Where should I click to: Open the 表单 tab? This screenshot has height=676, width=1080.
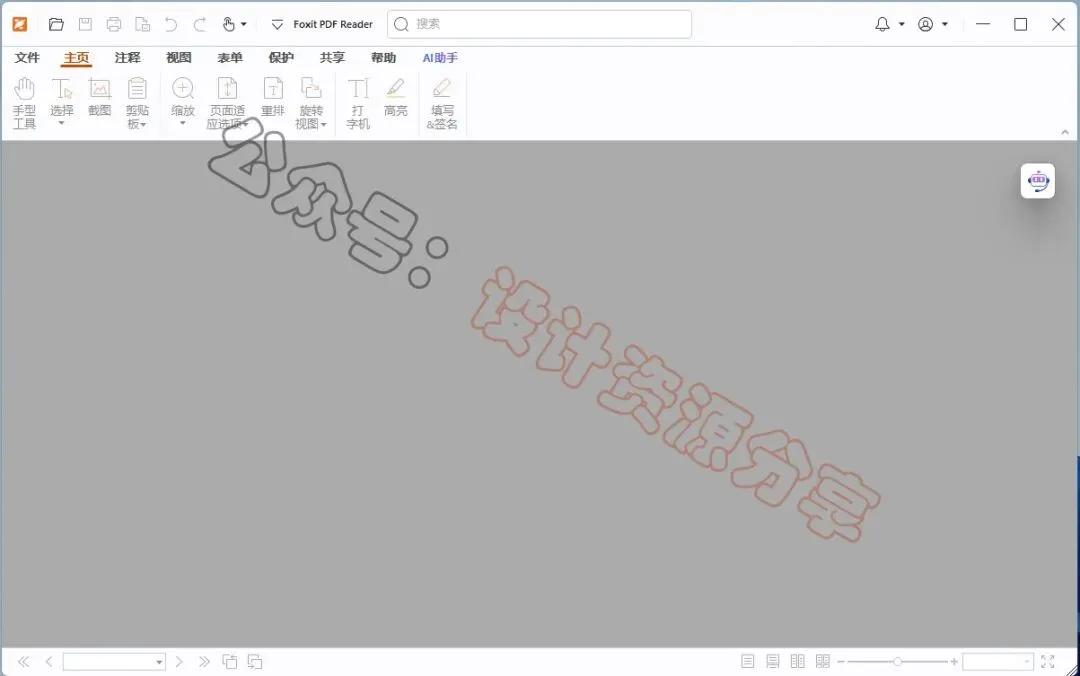[230, 58]
